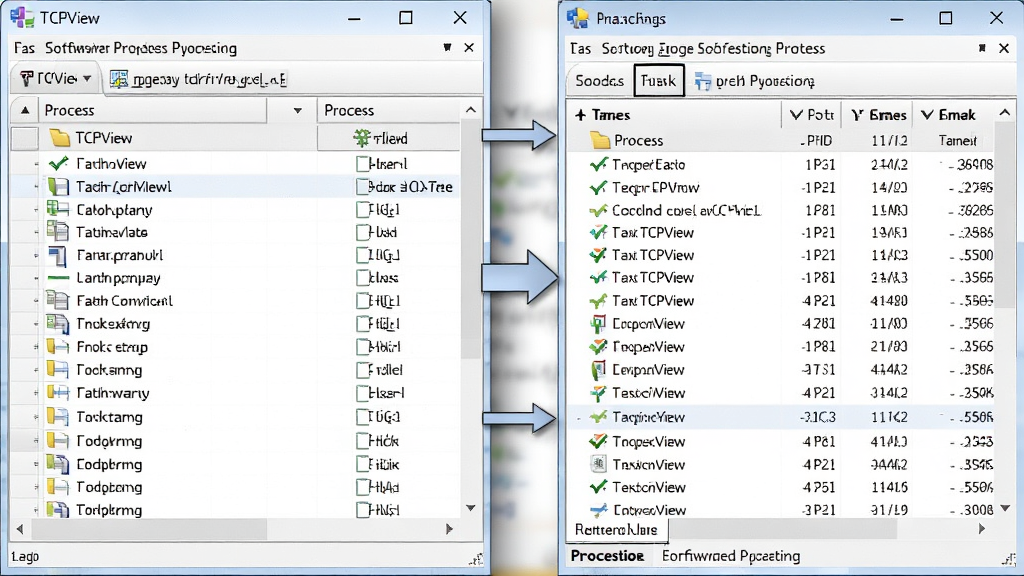This screenshot has width=1024, height=576.
Task: Click the icon beside EevpanView
Action: tap(598, 370)
